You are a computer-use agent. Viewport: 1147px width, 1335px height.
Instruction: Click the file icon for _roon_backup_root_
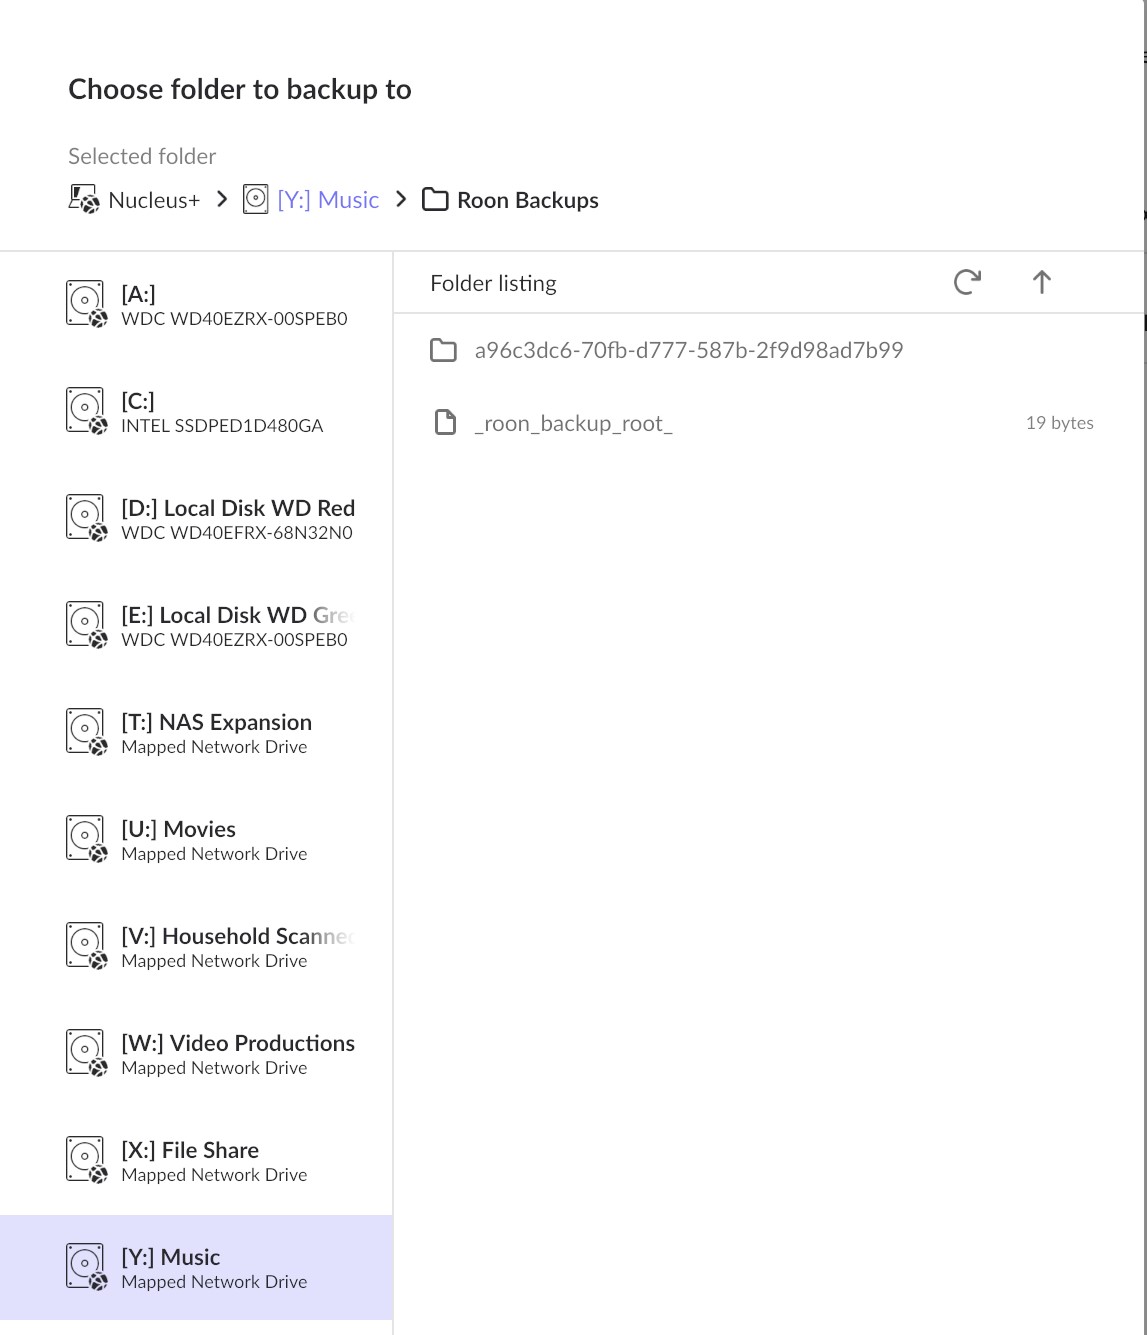click(x=445, y=423)
